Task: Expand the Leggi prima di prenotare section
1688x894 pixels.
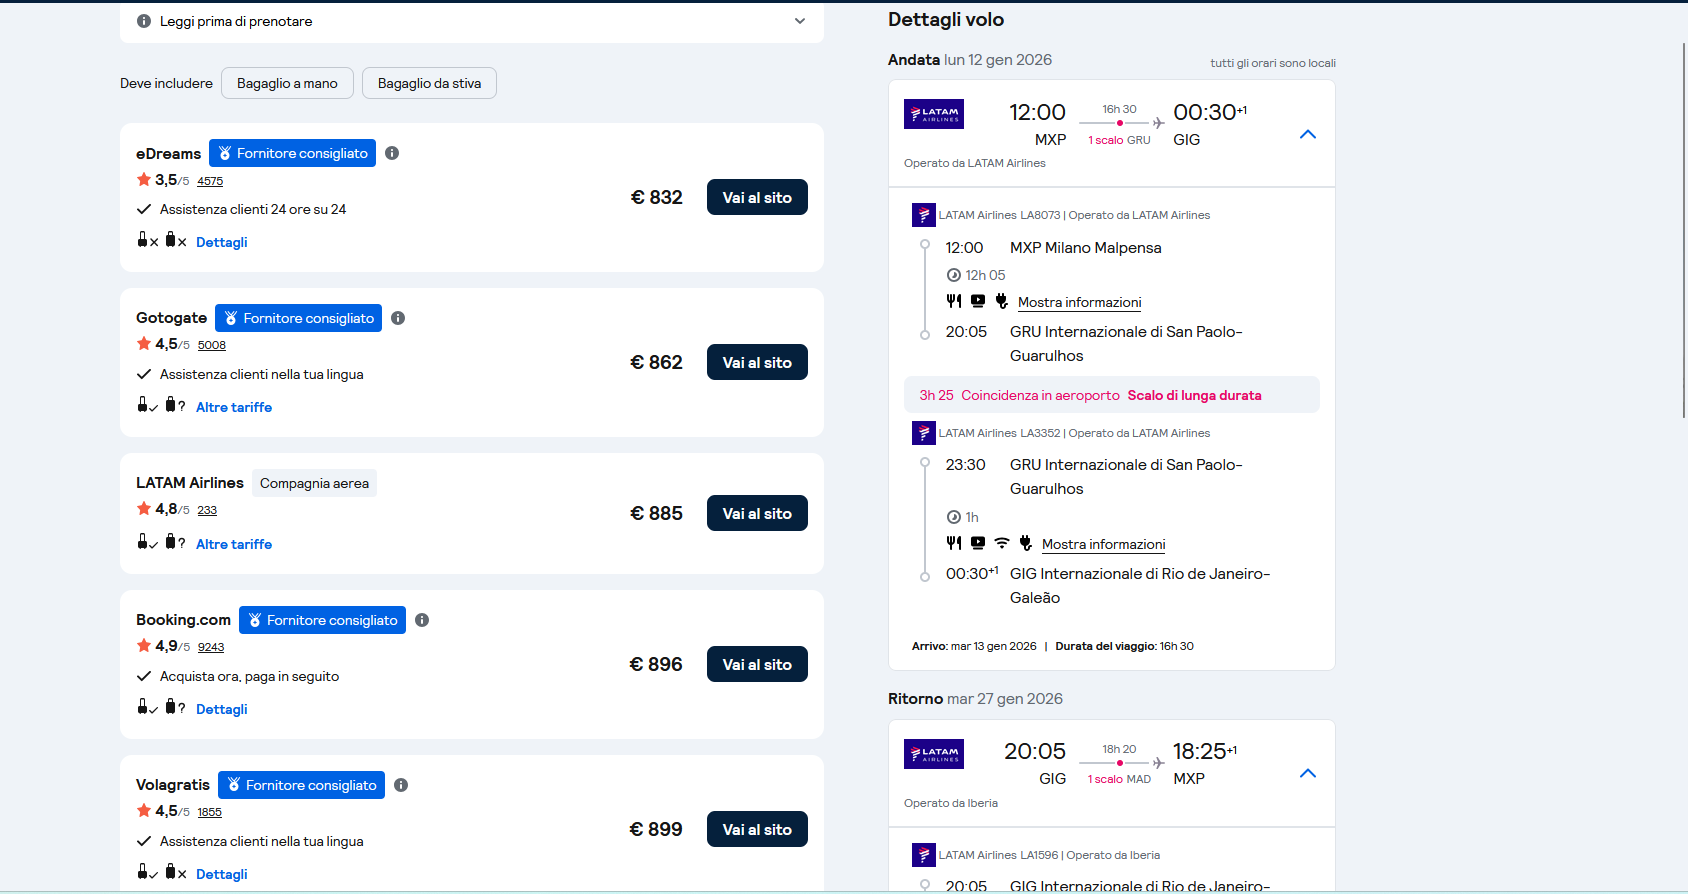Action: click(x=799, y=21)
